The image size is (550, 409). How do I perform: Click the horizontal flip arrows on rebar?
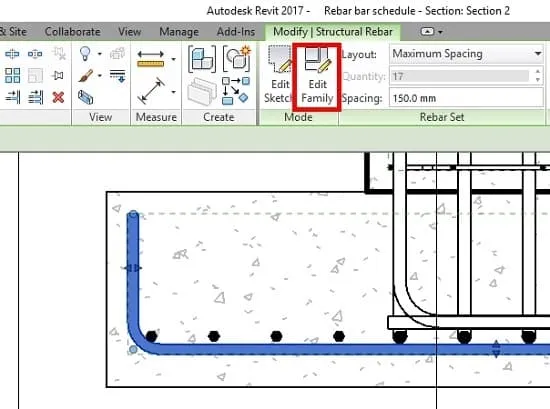pyautogui.click(x=133, y=268)
